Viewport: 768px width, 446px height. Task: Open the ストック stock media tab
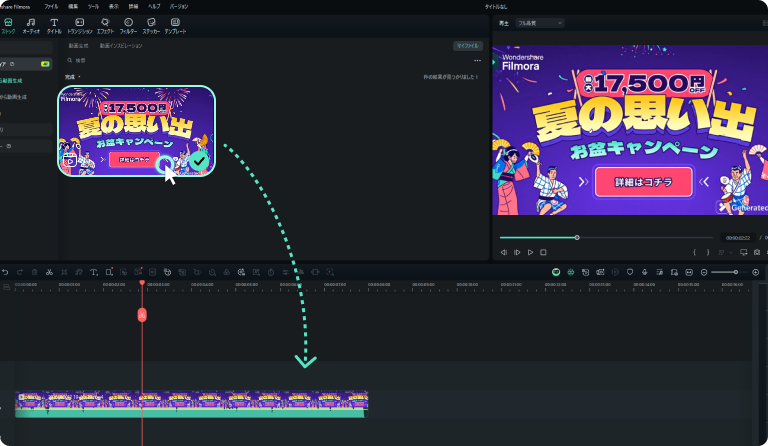[8, 25]
